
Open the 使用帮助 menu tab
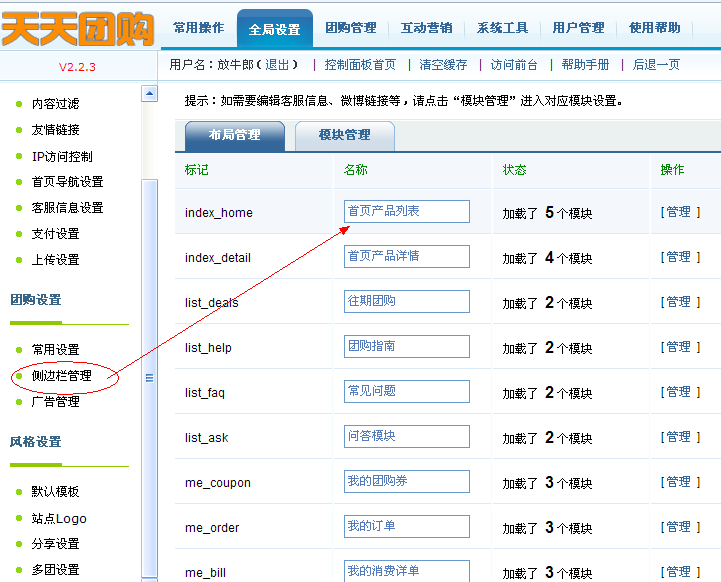point(654,29)
